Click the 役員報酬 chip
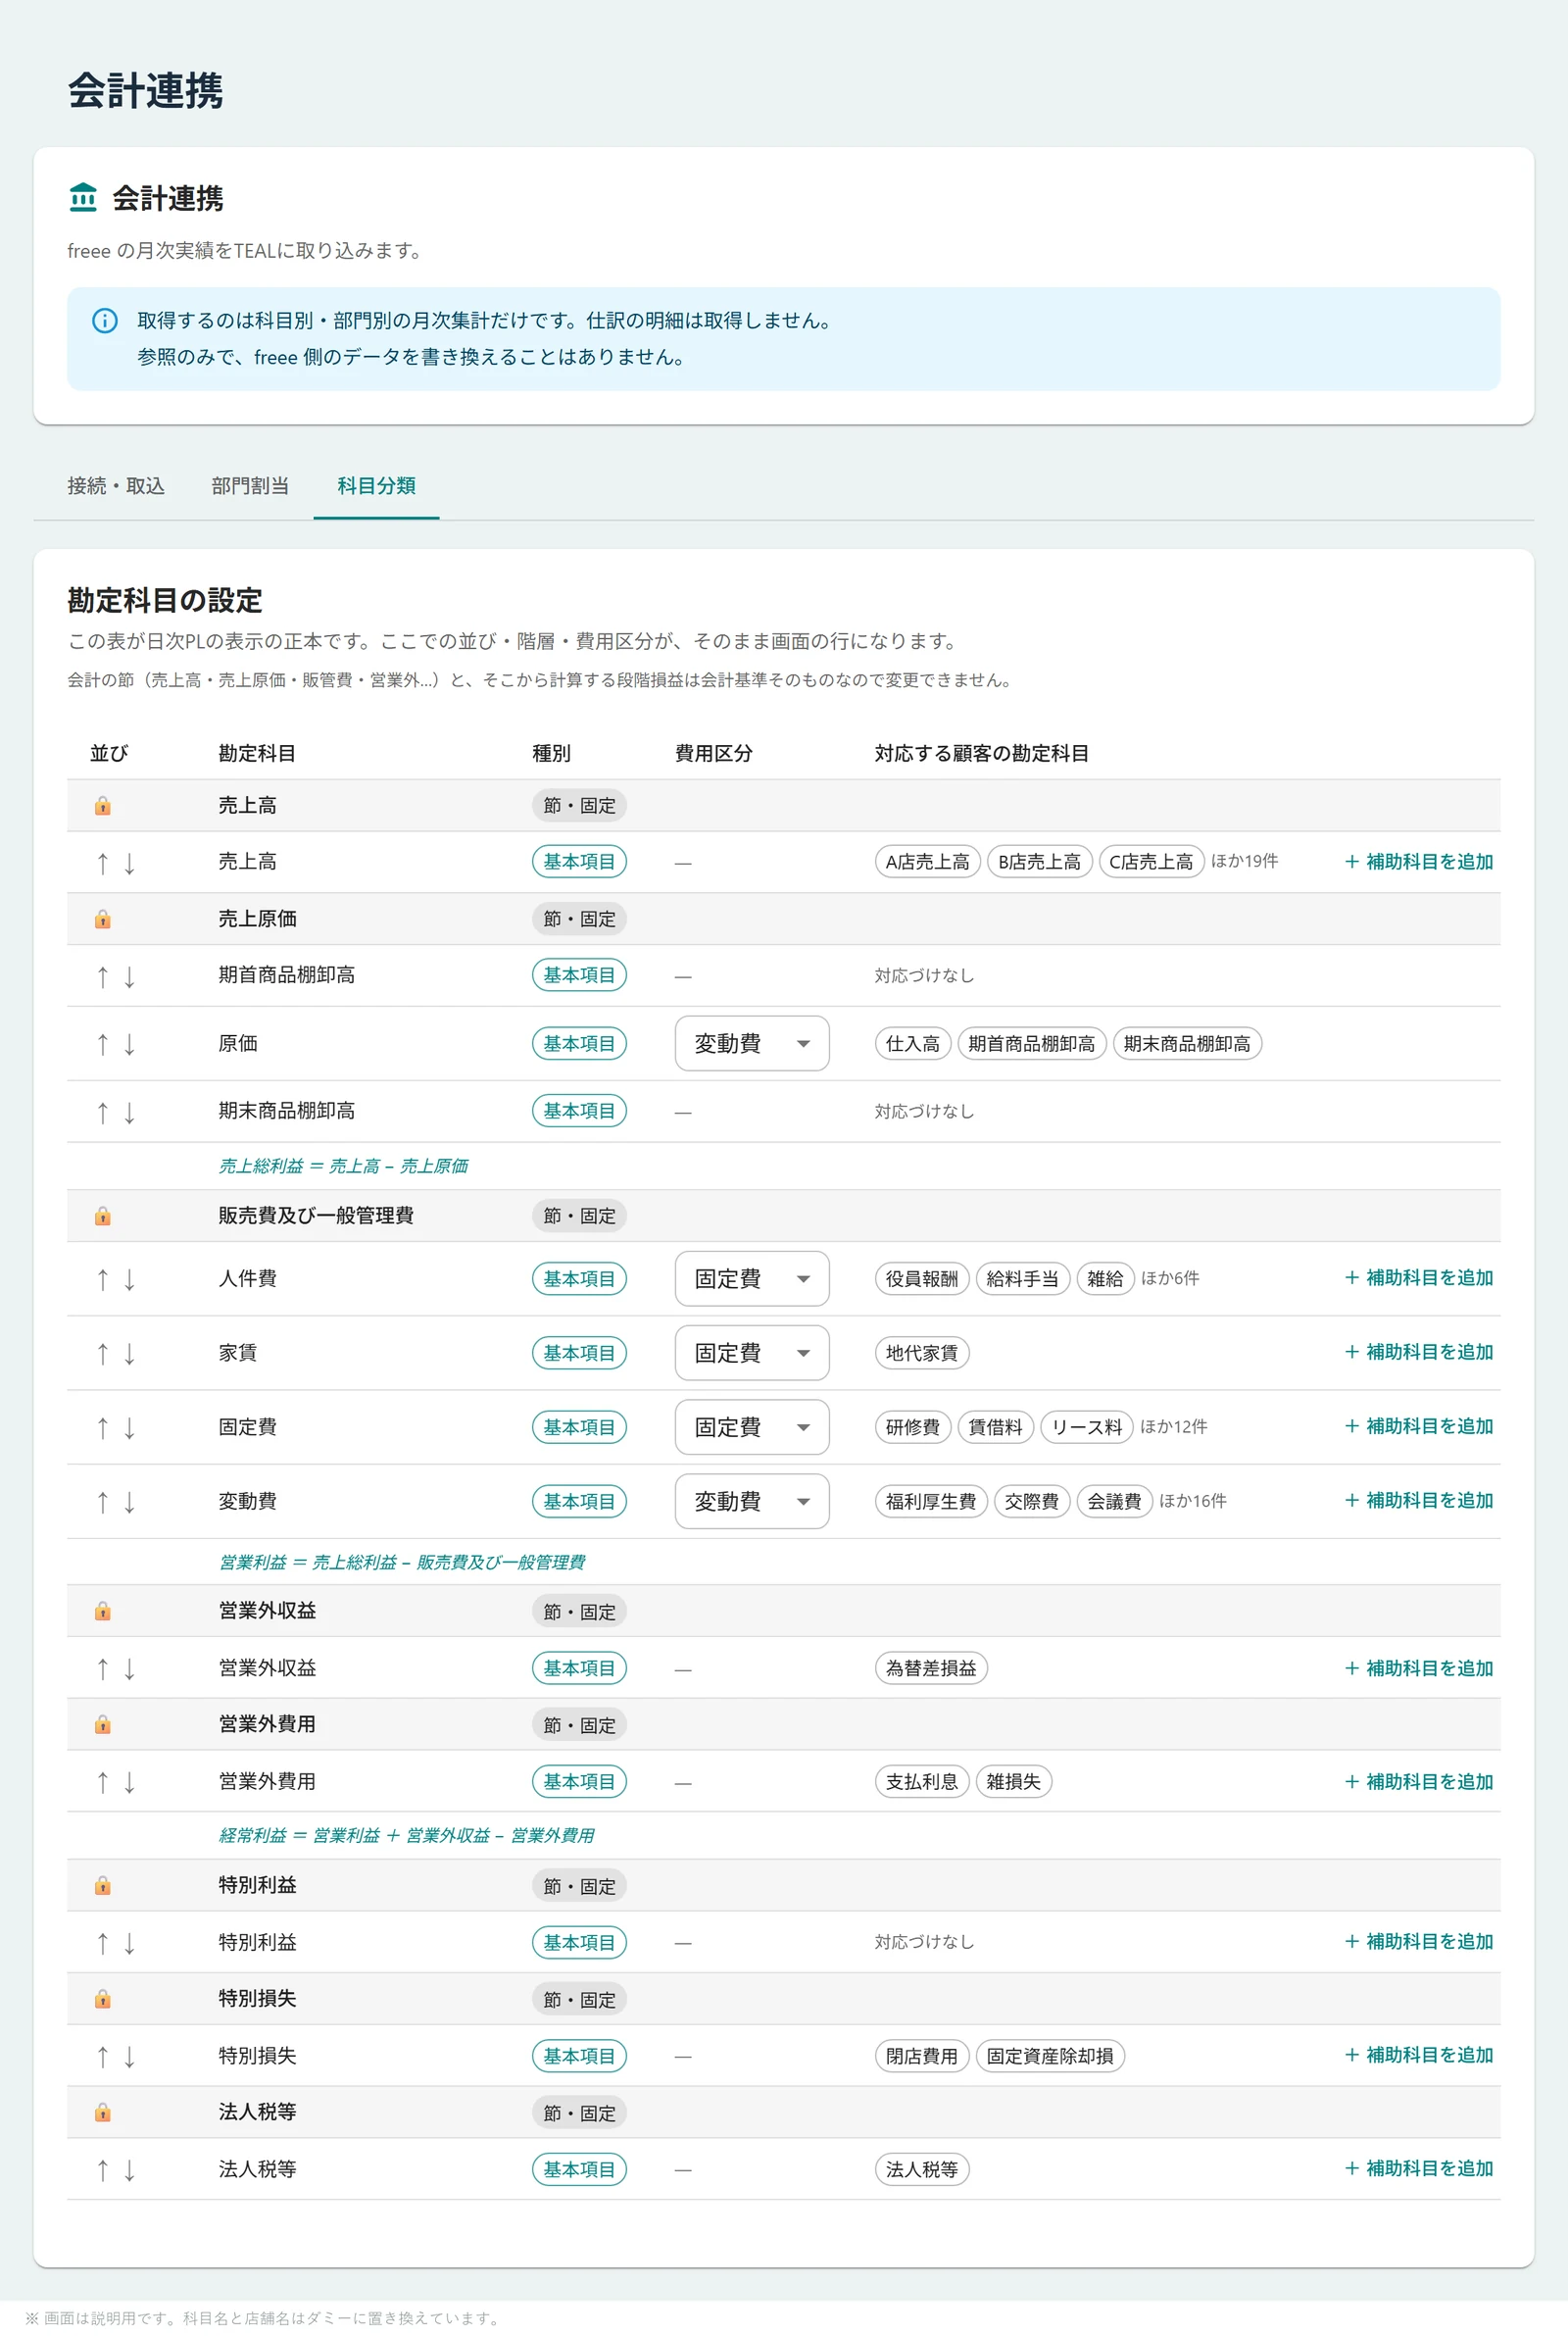This screenshot has width=1568, height=2336. pyautogui.click(x=921, y=1278)
